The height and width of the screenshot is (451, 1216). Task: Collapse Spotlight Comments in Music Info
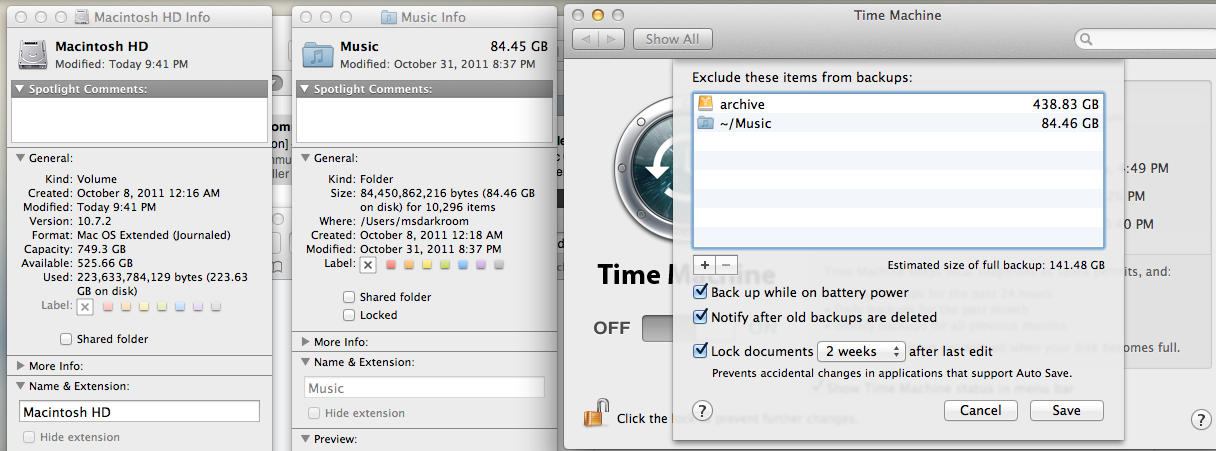pyautogui.click(x=306, y=89)
